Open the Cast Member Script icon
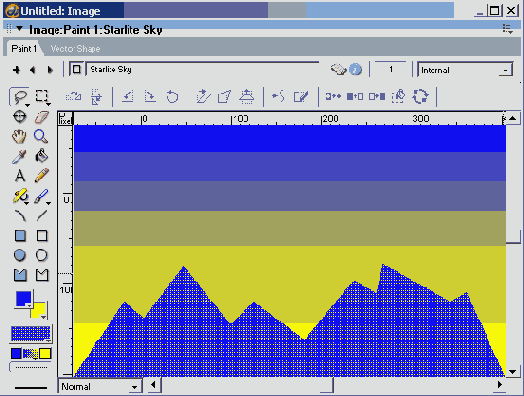This screenshot has width=524, height=396. click(x=339, y=70)
